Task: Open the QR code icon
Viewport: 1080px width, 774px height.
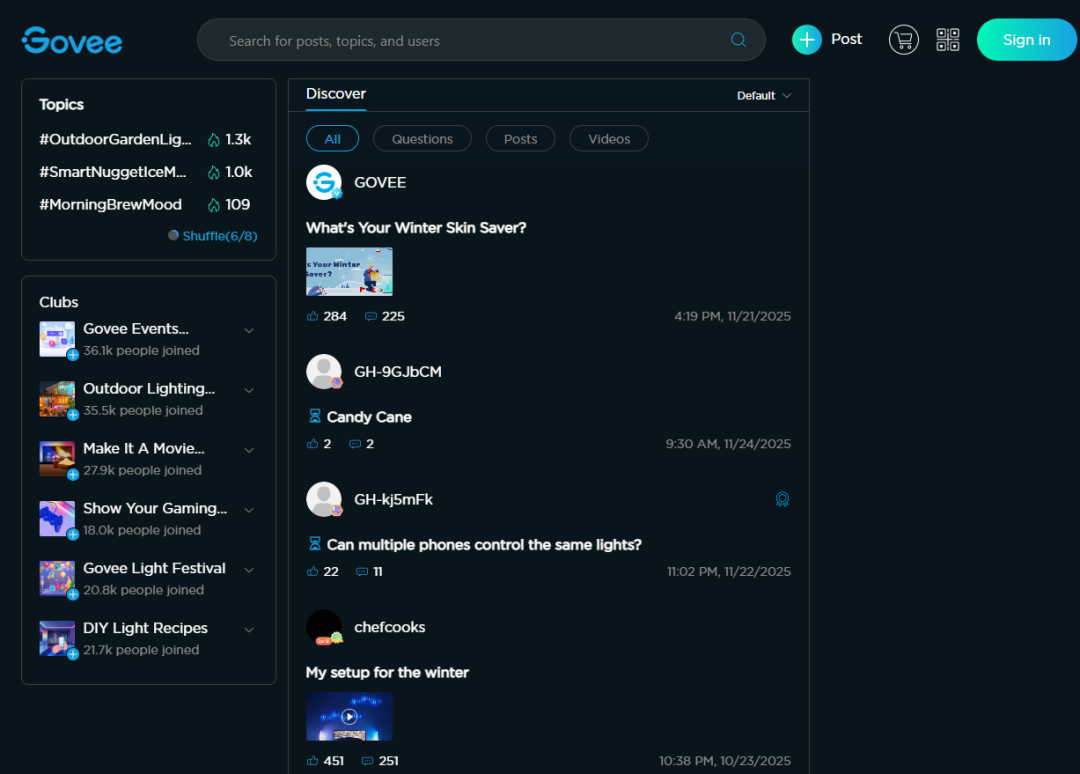Action: (947, 40)
